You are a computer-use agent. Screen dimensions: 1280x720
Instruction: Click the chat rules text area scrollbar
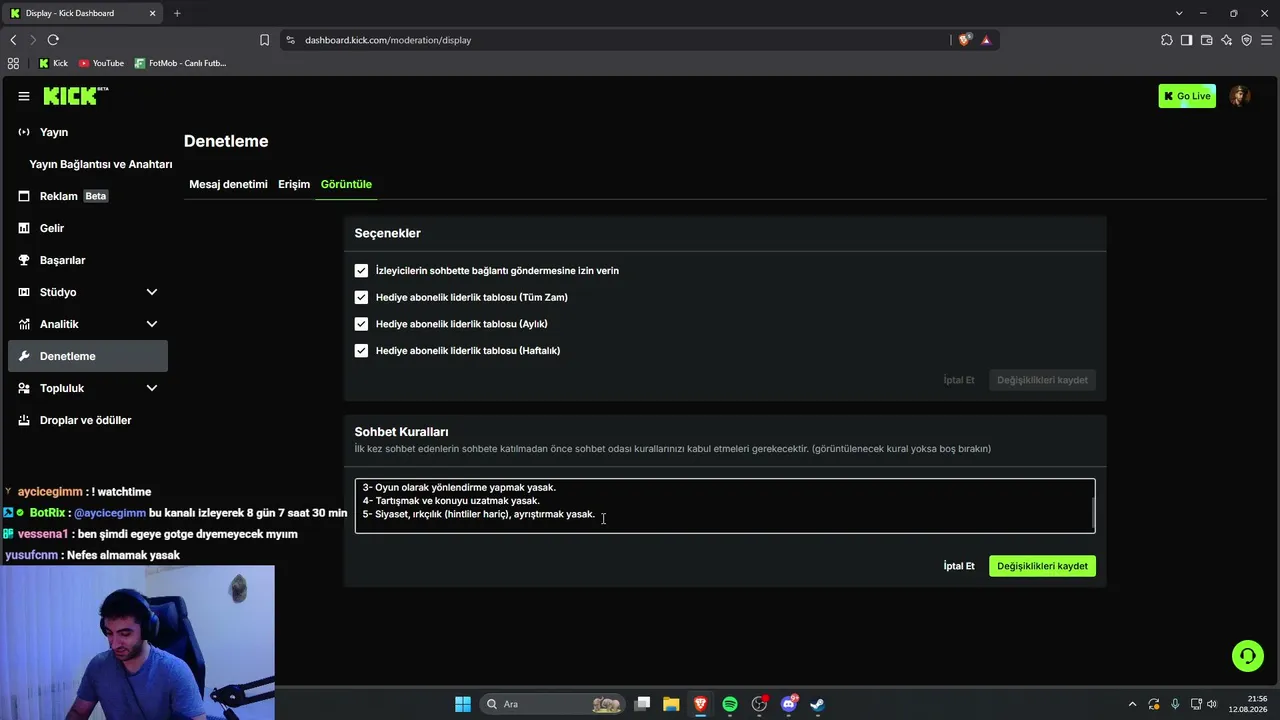pos(1093,514)
